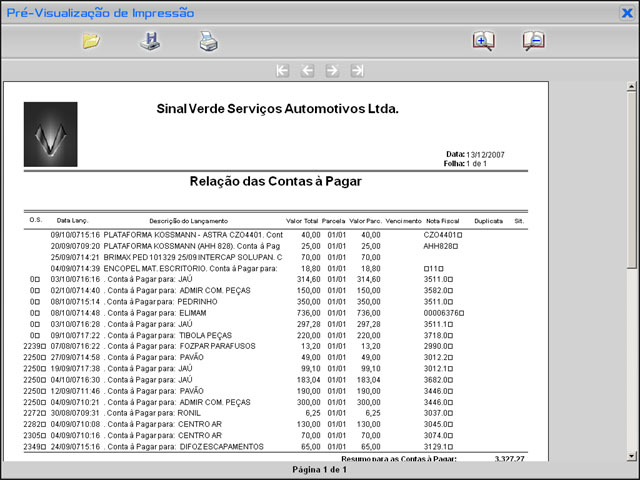Click the vertical scrollbar thumb
The image size is (640, 480).
631,180
